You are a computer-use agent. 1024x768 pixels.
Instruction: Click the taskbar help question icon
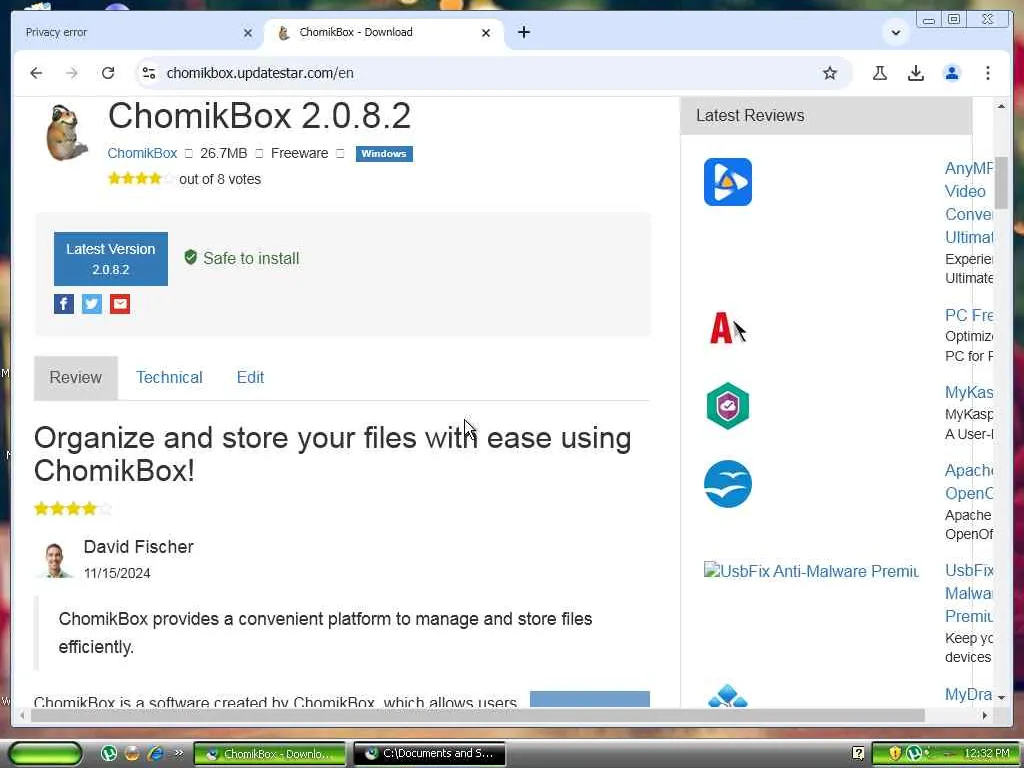[858, 754]
